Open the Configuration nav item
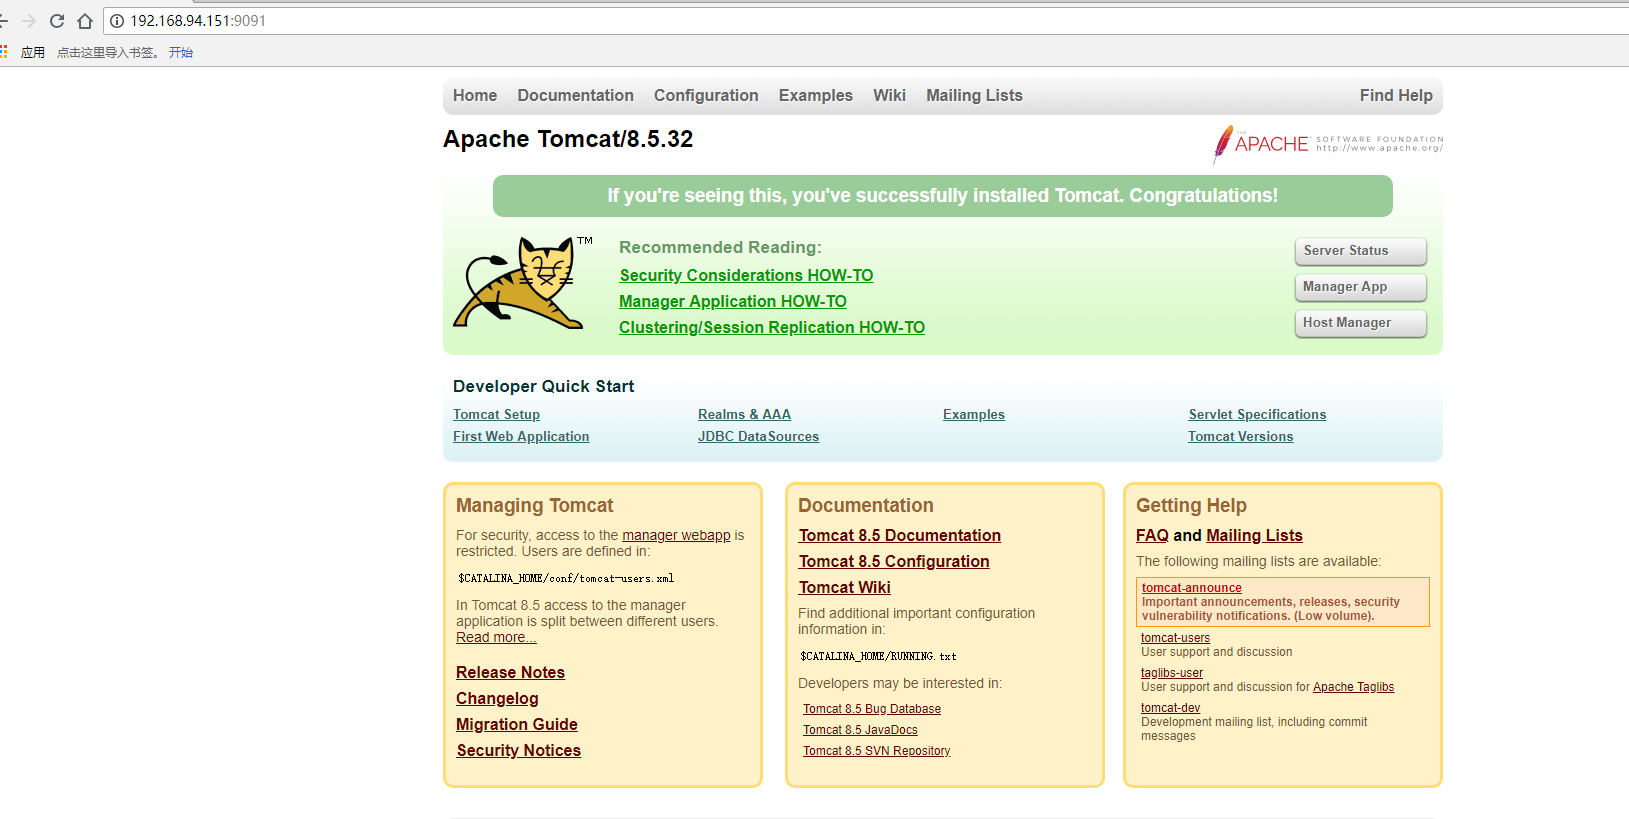 click(x=706, y=96)
